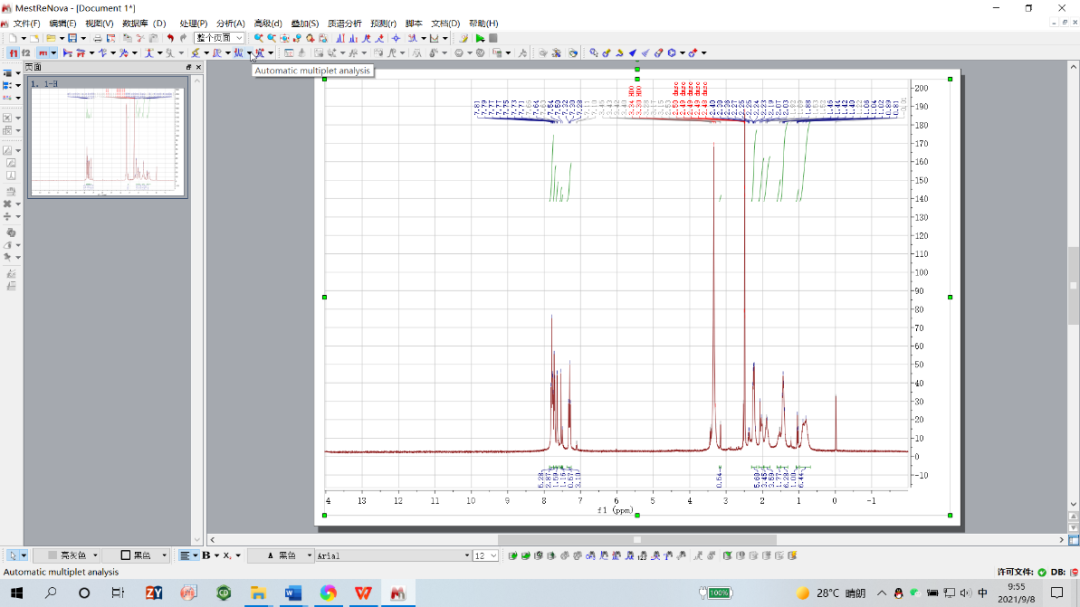Viewport: 1080px width, 607px height.
Task: Open the 文件(F) menu
Action: (27, 23)
